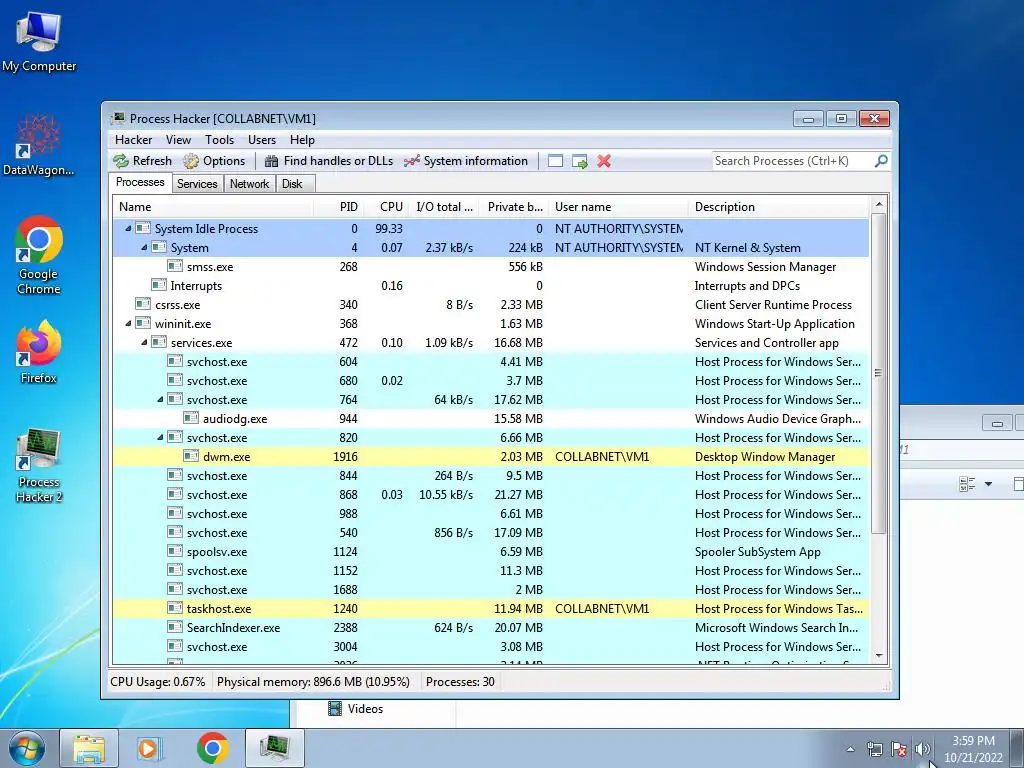Collapse the services.exe tree node

click(144, 342)
